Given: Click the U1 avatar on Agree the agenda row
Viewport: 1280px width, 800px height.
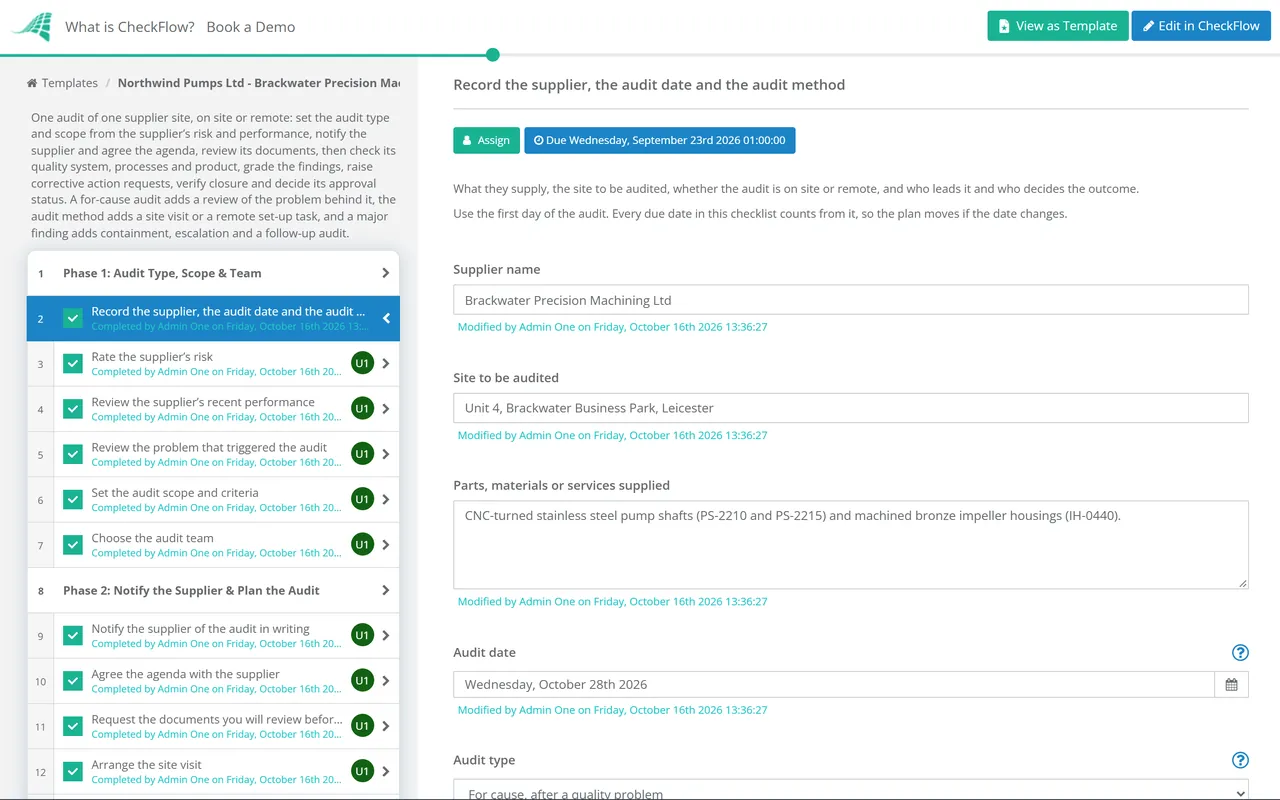Looking at the screenshot, I should (x=362, y=680).
